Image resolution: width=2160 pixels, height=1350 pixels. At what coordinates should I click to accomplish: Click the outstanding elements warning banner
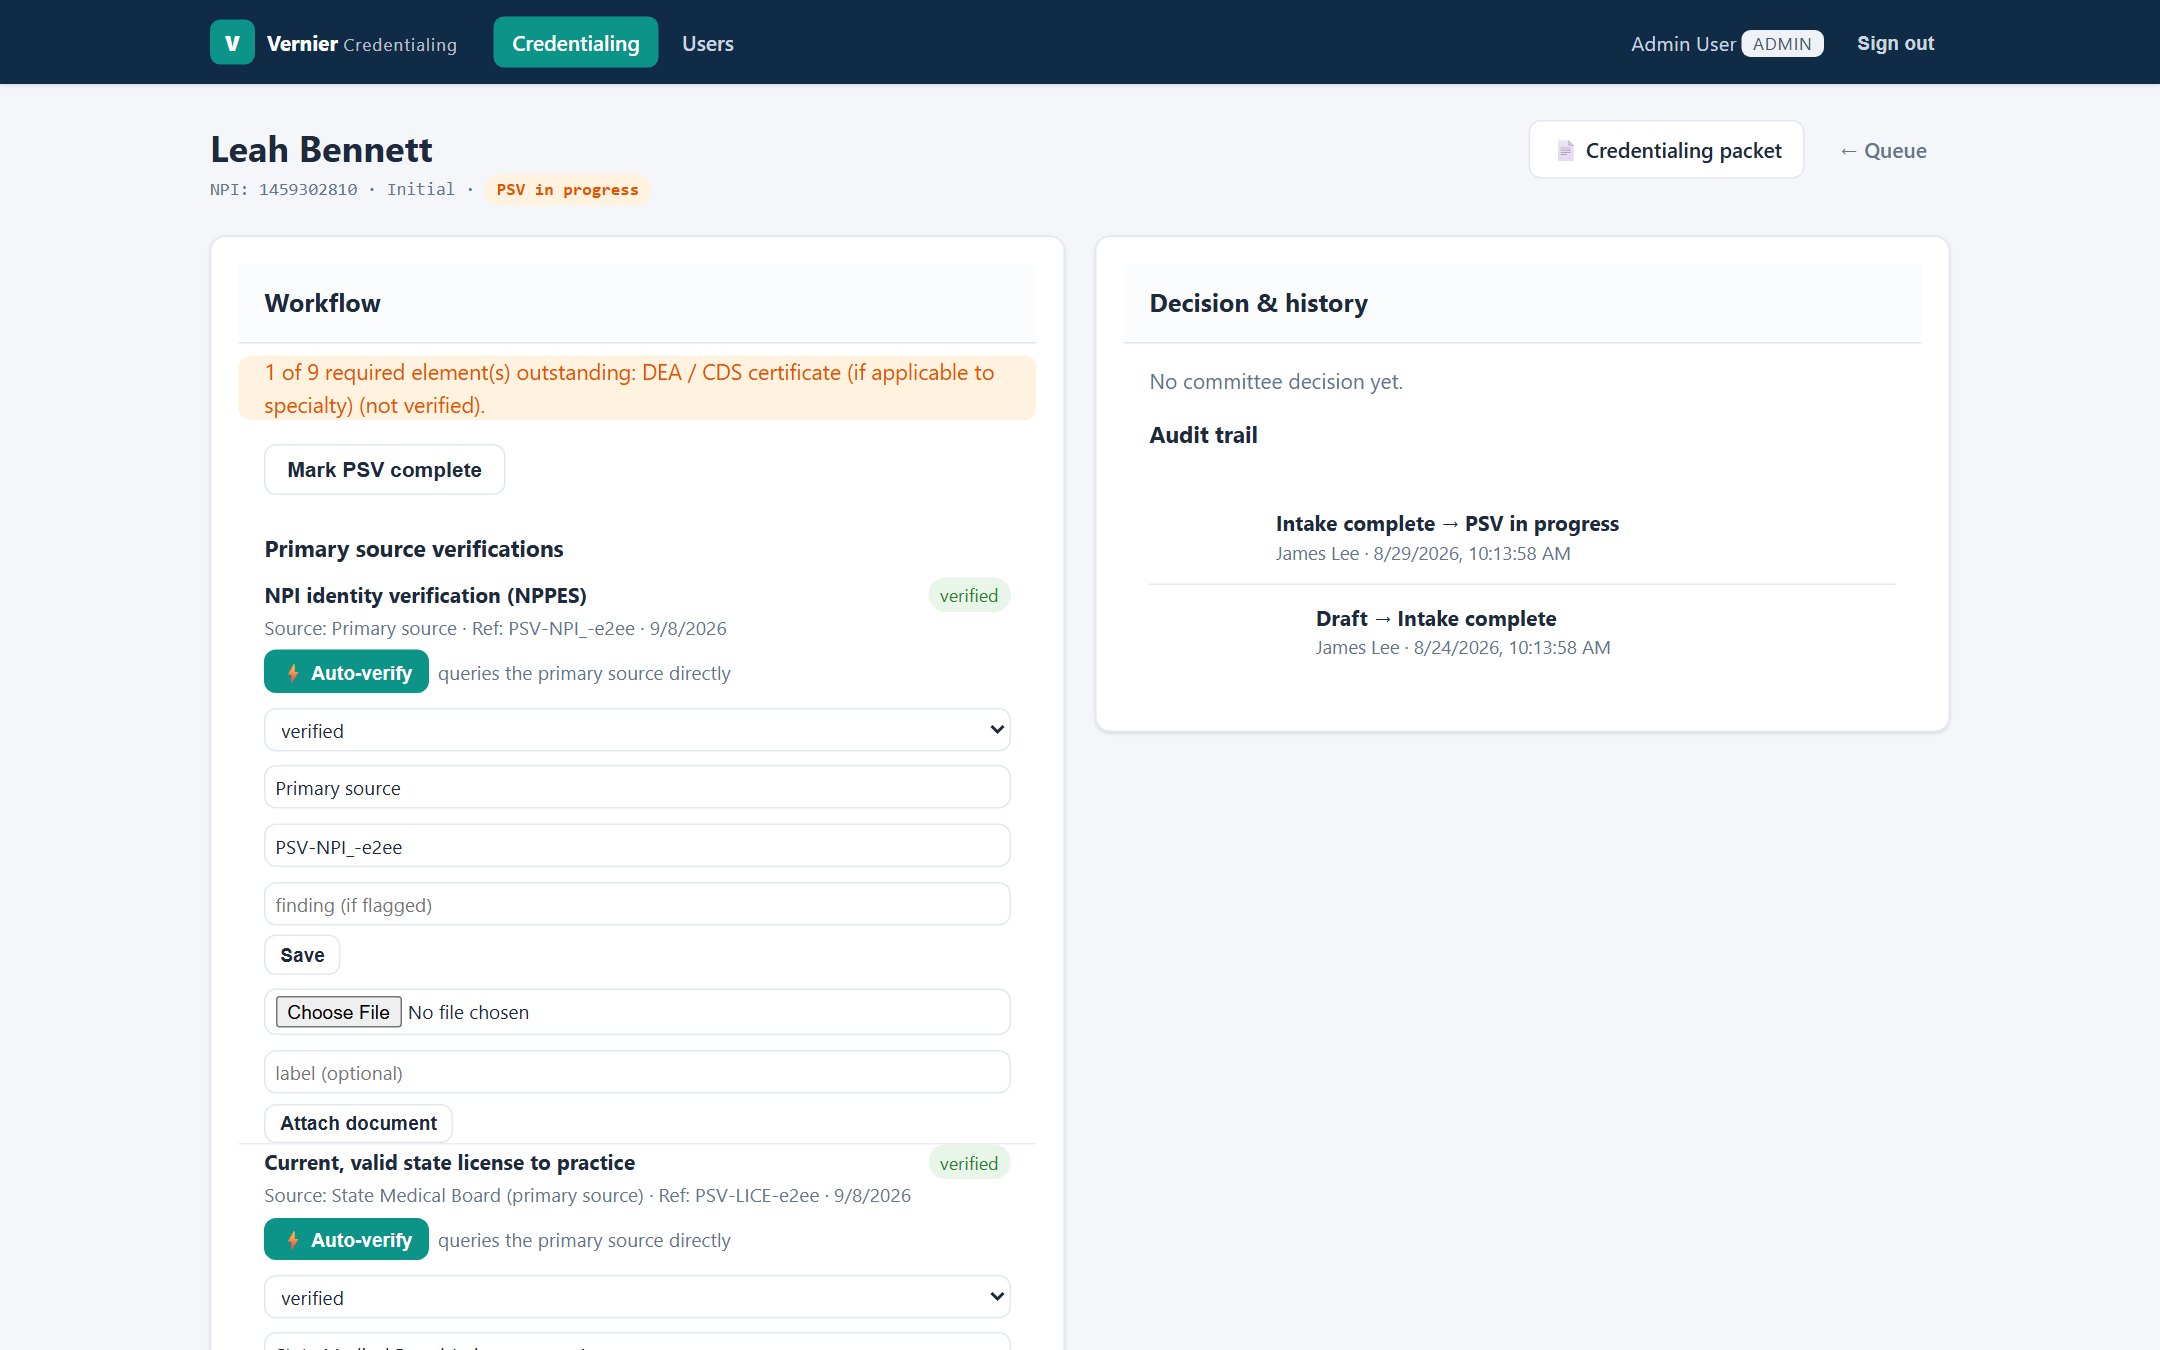[637, 388]
